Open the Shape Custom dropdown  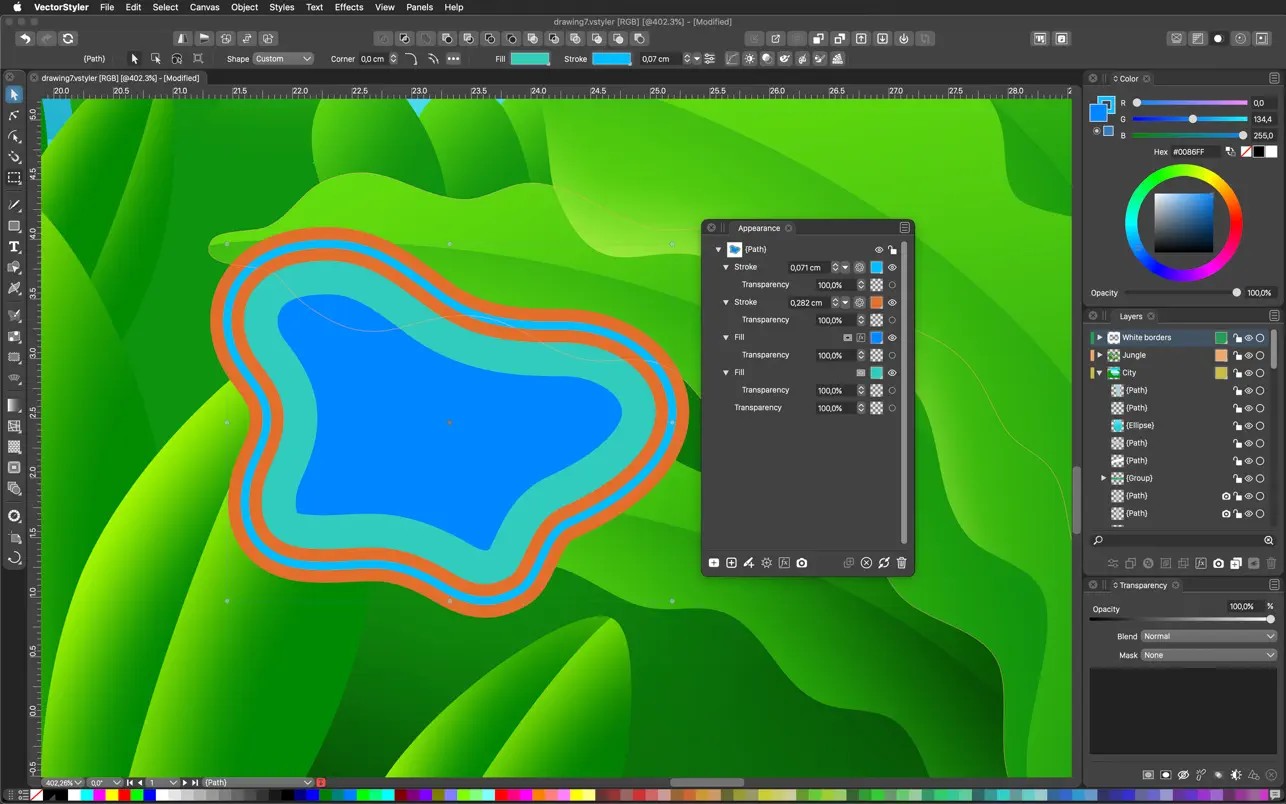coord(283,59)
